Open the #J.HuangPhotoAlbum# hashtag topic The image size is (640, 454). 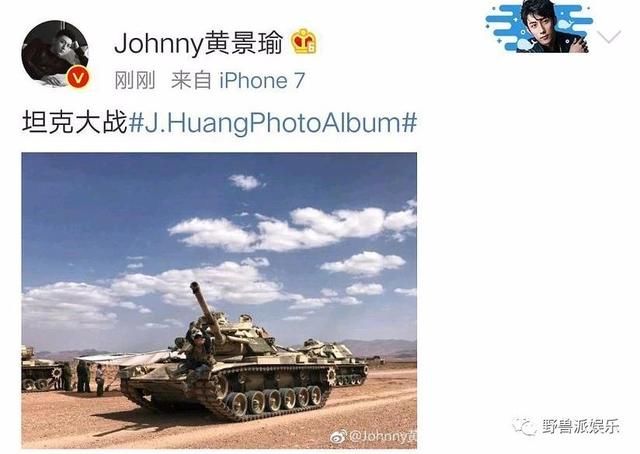pos(273,122)
